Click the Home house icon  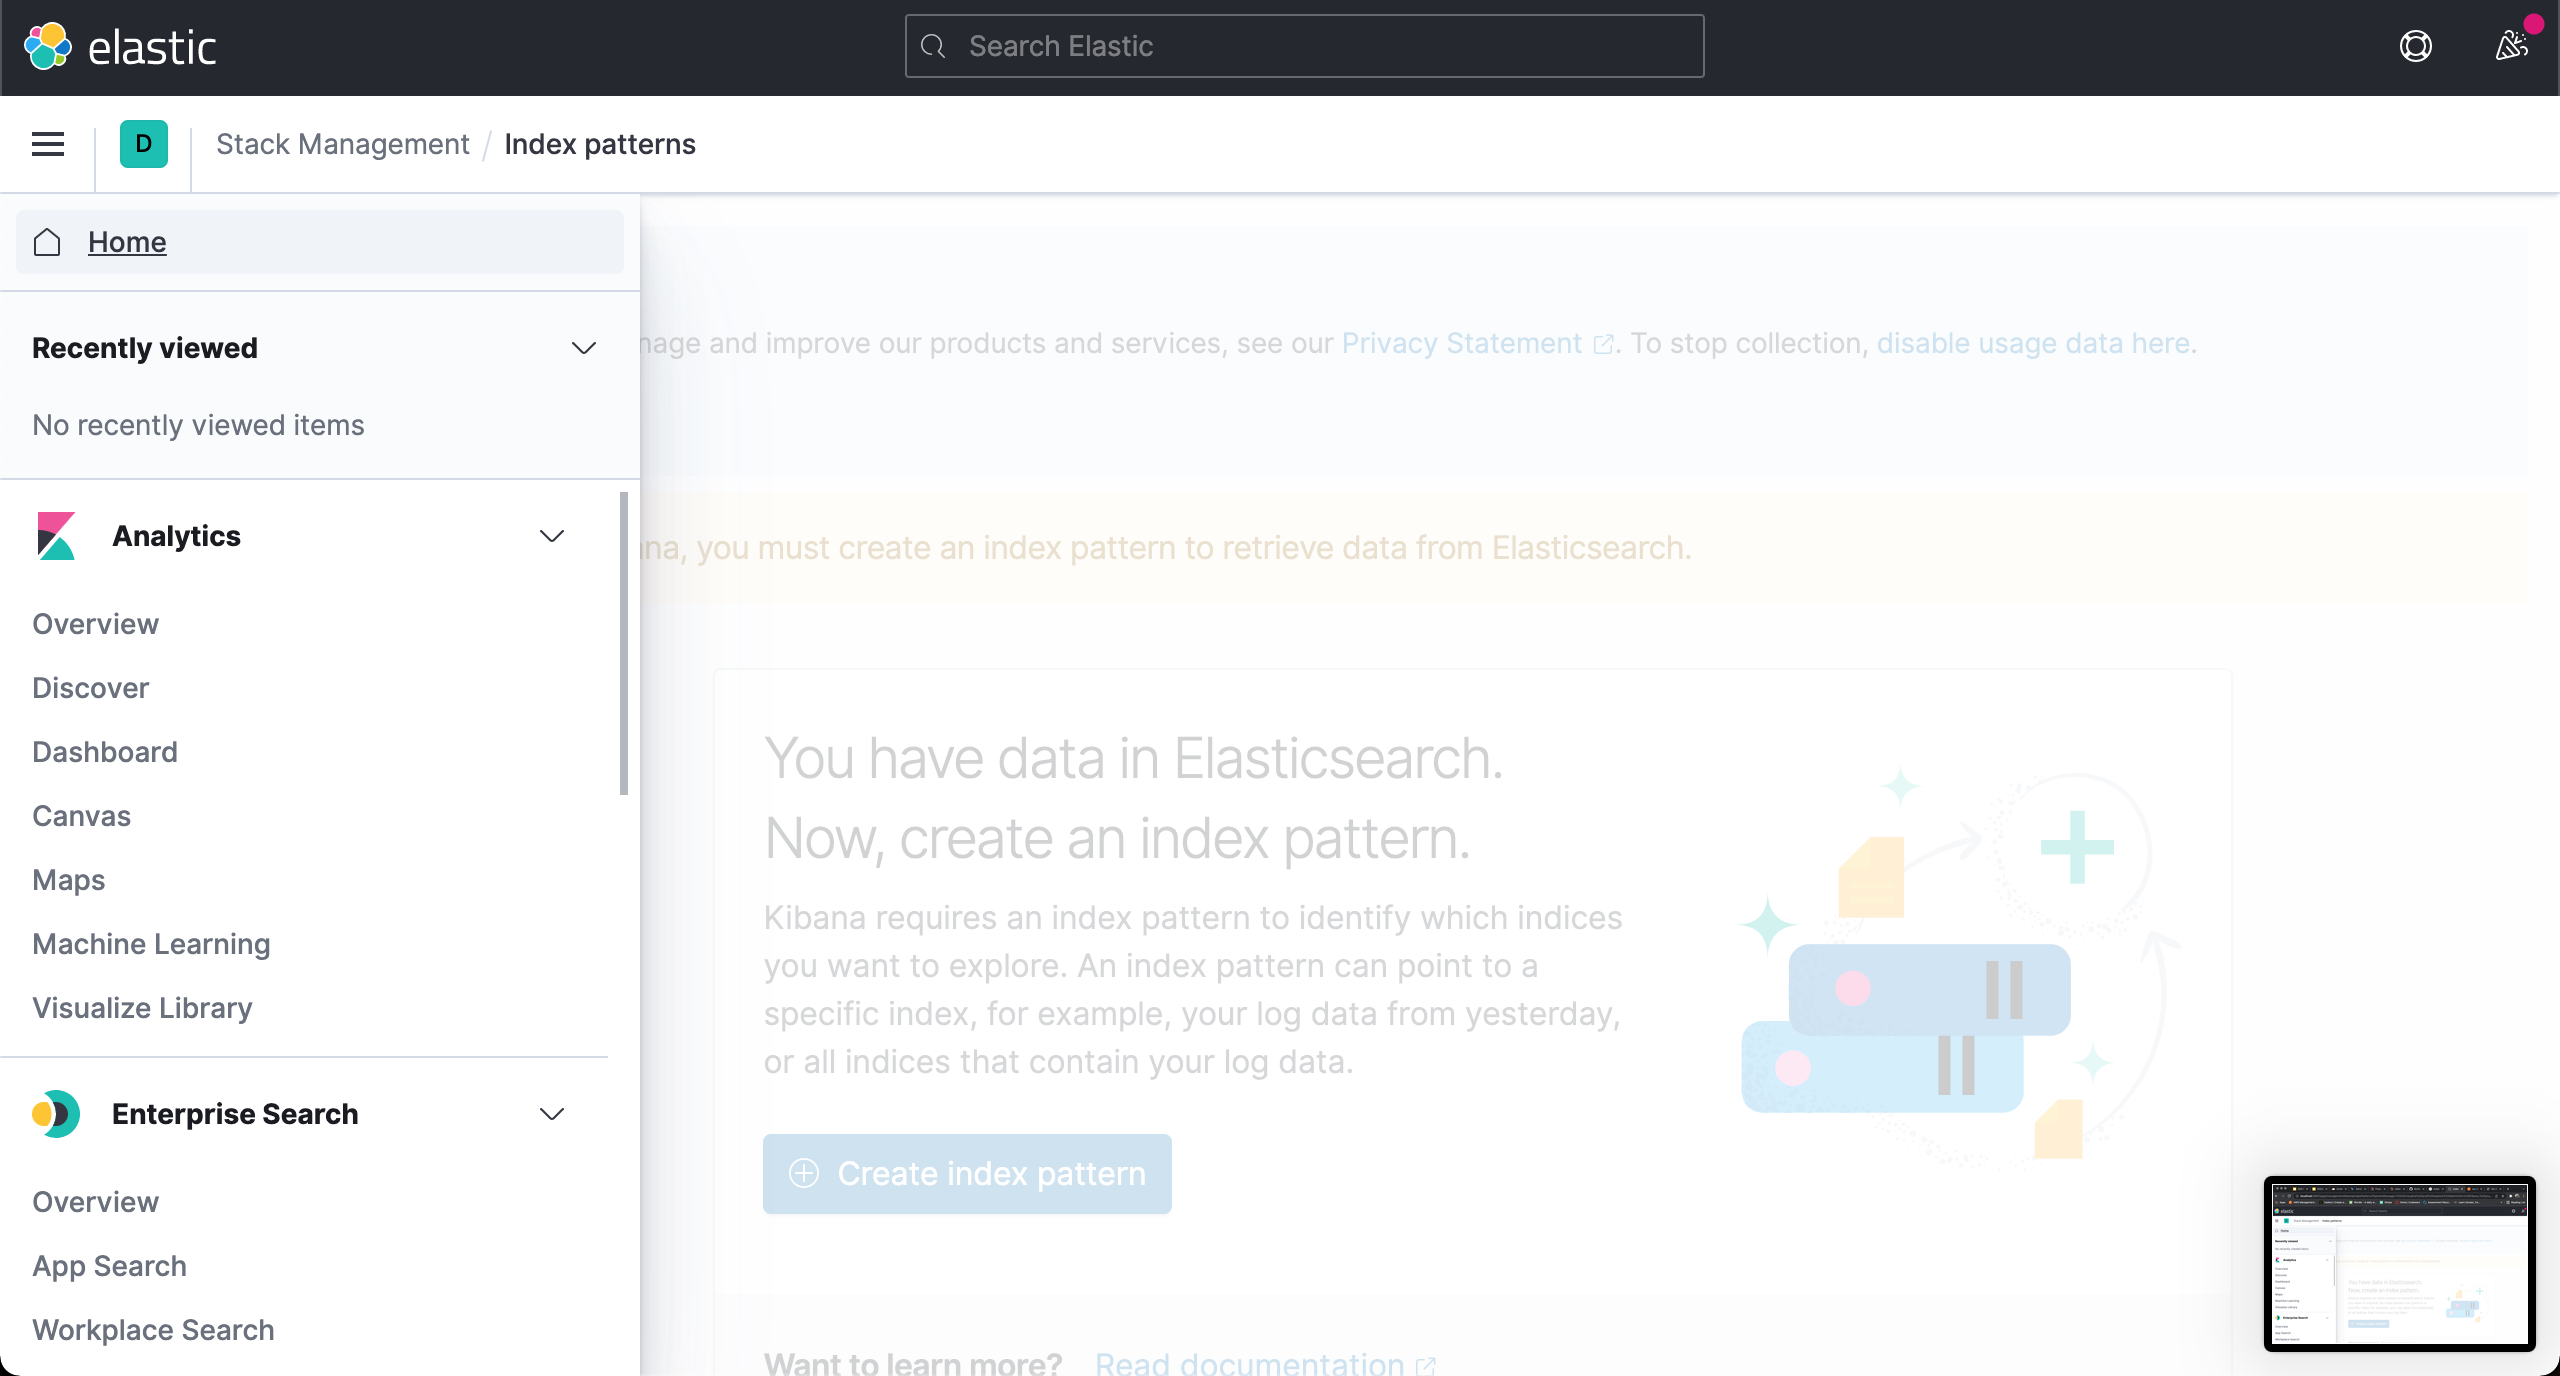click(47, 242)
